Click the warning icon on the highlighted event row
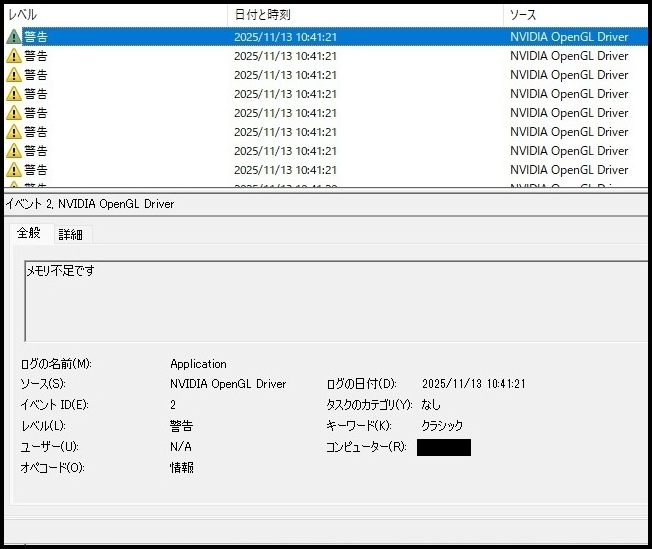Image resolution: width=652 pixels, height=549 pixels. [x=14, y=37]
